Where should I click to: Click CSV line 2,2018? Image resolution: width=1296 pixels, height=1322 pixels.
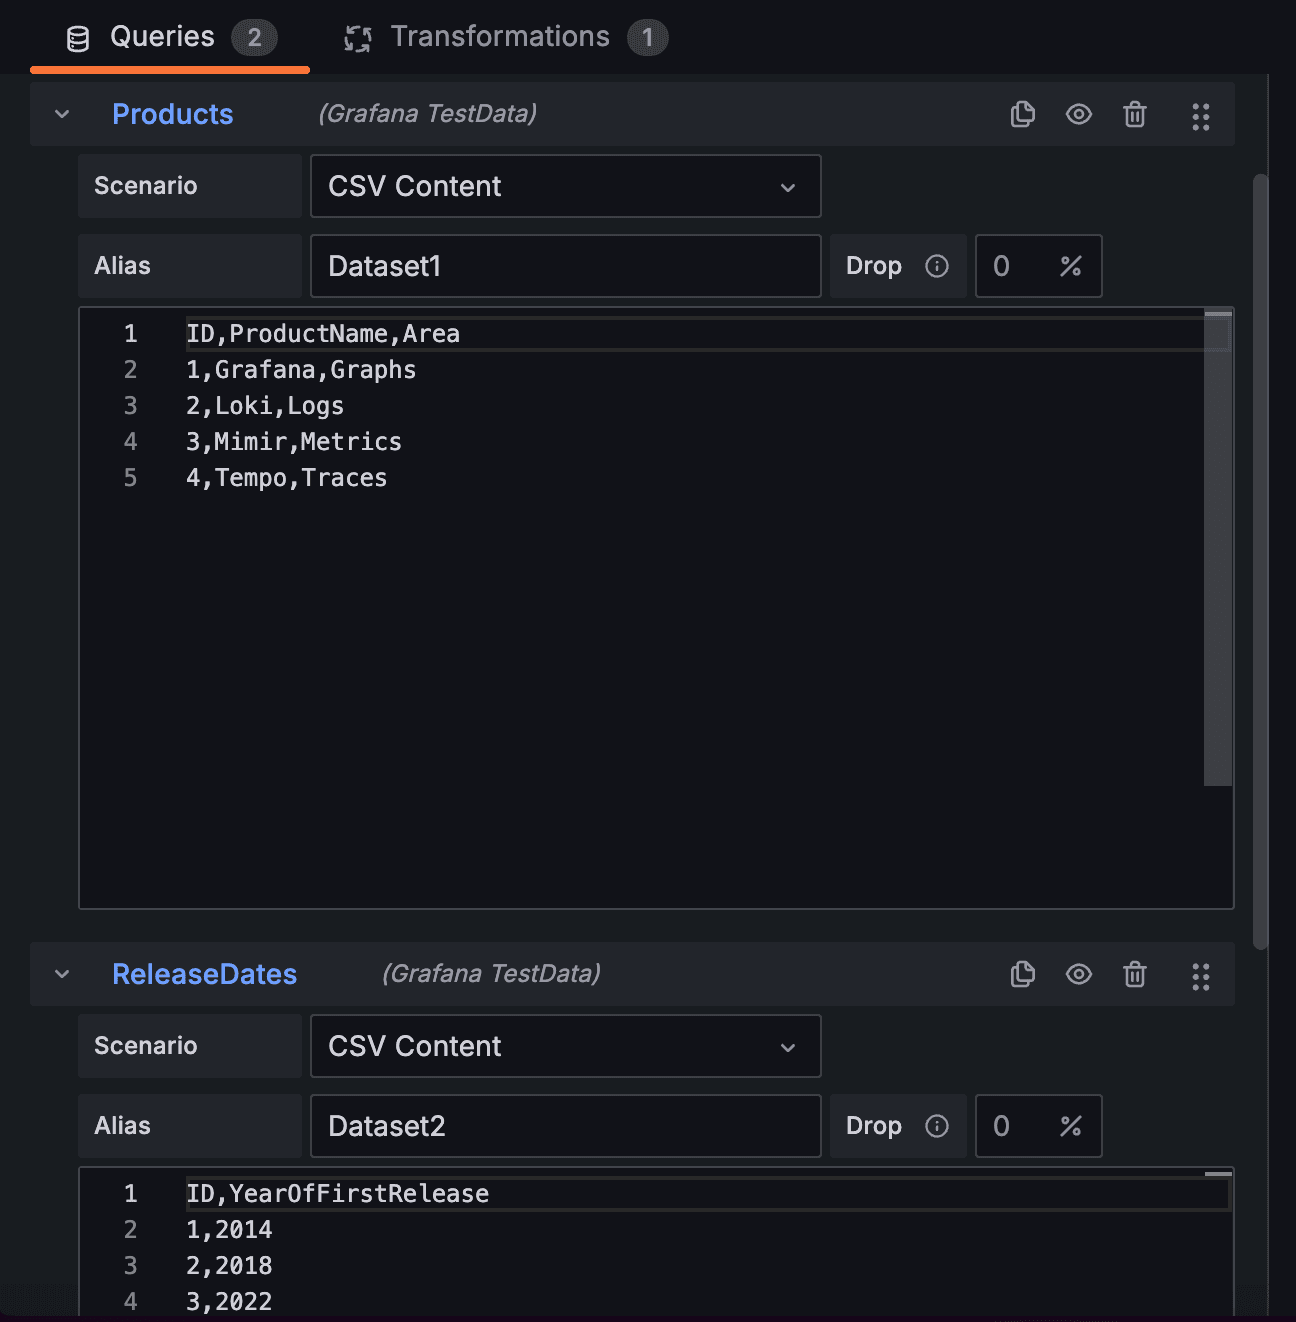click(x=229, y=1266)
